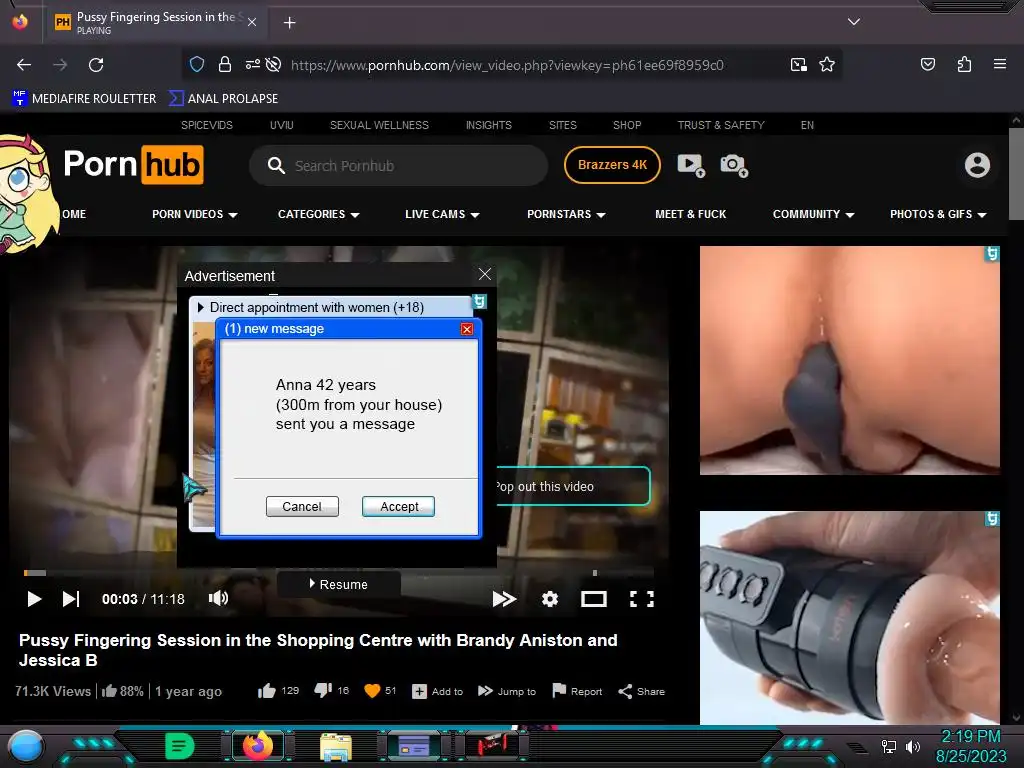
Task: Open the Jump to option
Action: [x=507, y=691]
